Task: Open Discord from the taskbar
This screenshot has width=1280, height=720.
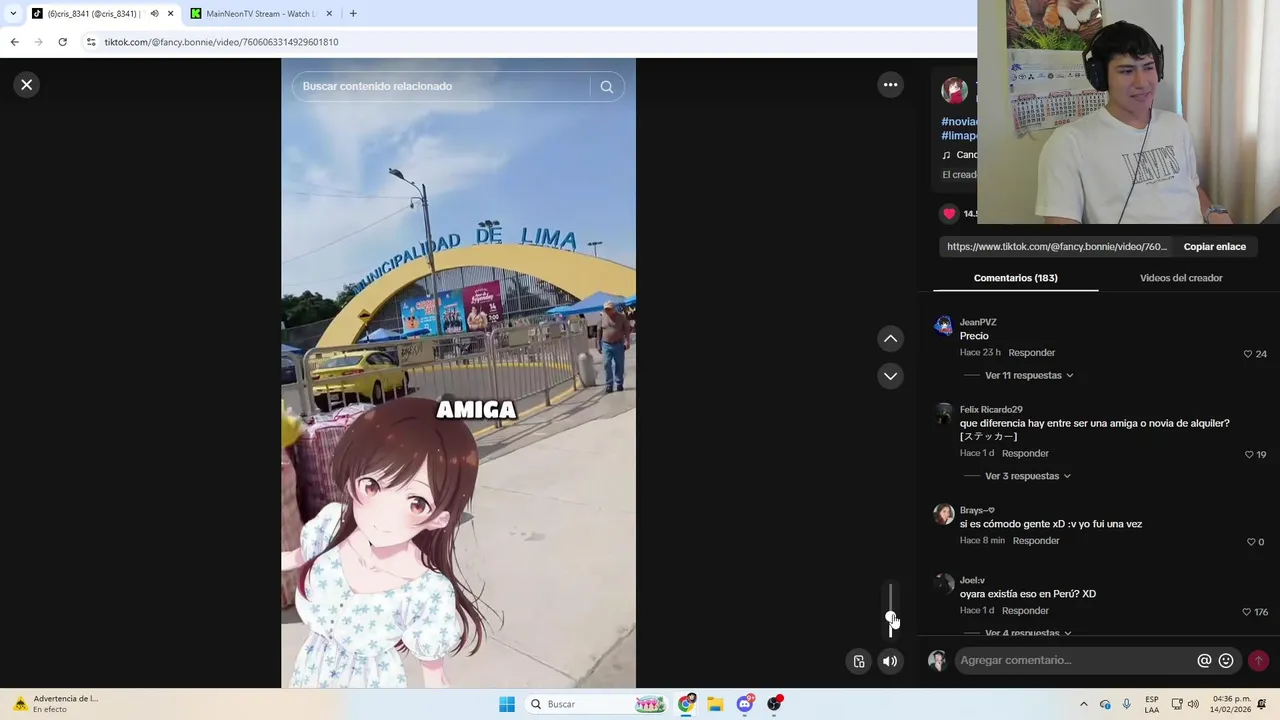Action: pyautogui.click(x=745, y=704)
